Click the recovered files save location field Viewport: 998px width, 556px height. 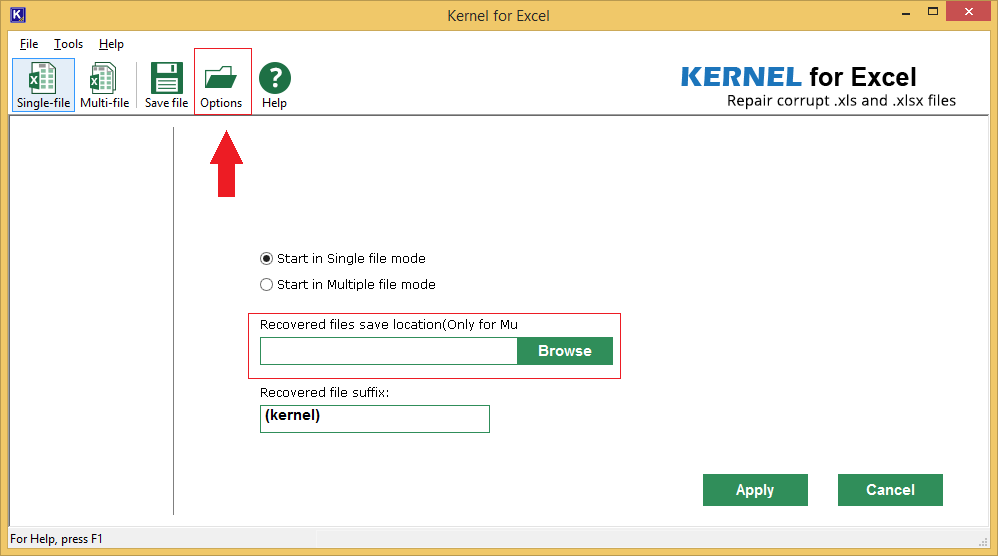click(x=389, y=351)
